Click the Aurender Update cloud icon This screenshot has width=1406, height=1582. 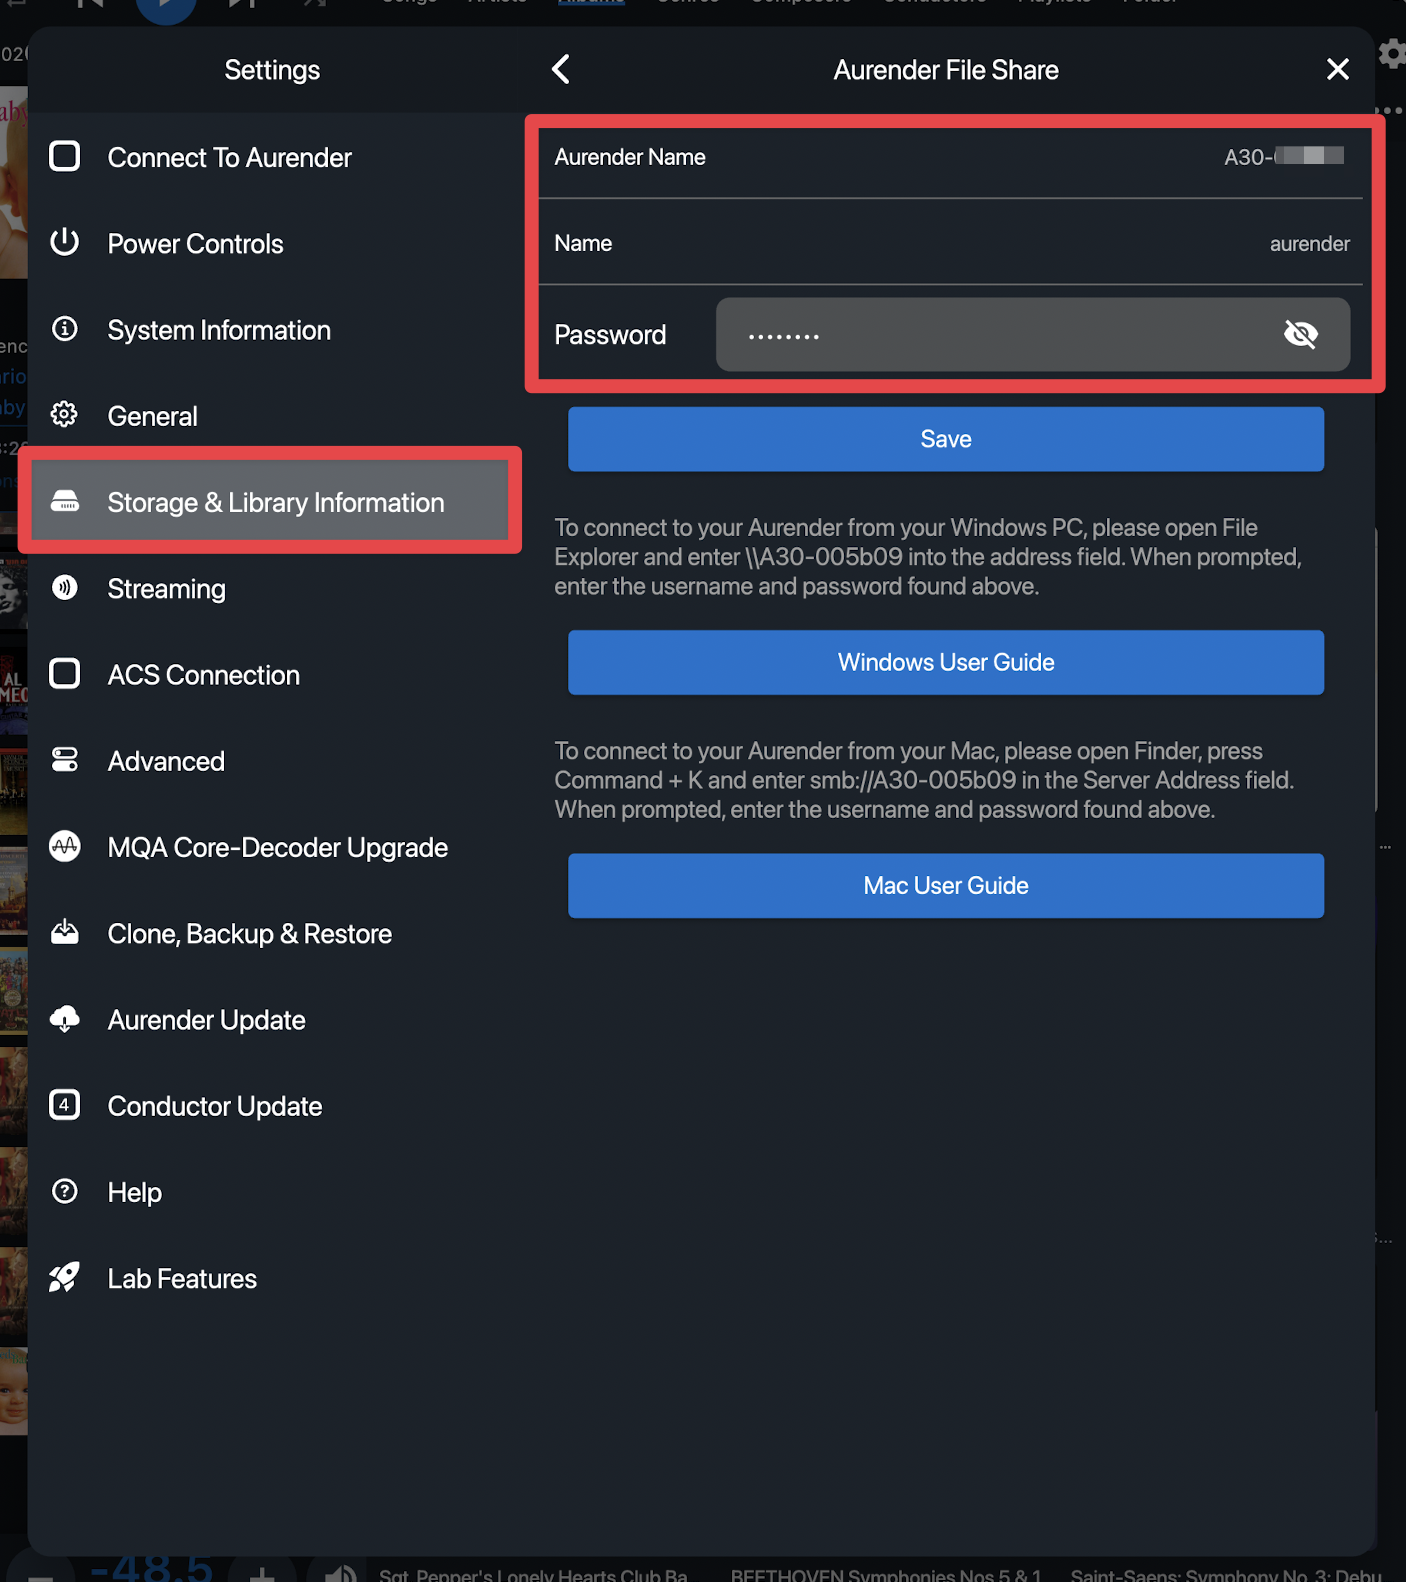click(x=65, y=1018)
